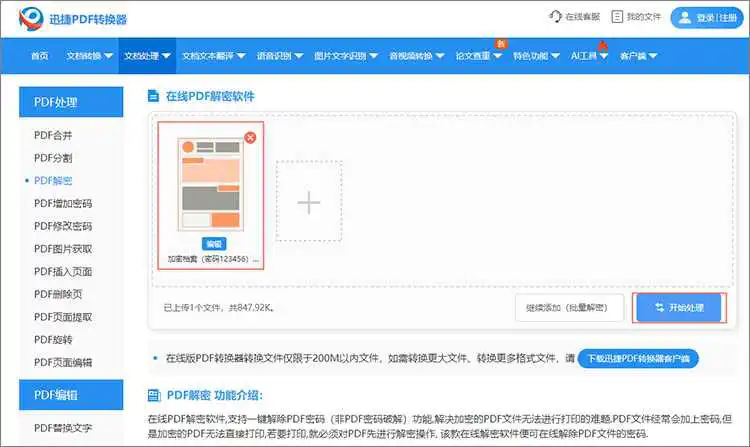This screenshot has width=750, height=447.
Task: Select PDF插入页面 in sidebar
Action: click(63, 272)
